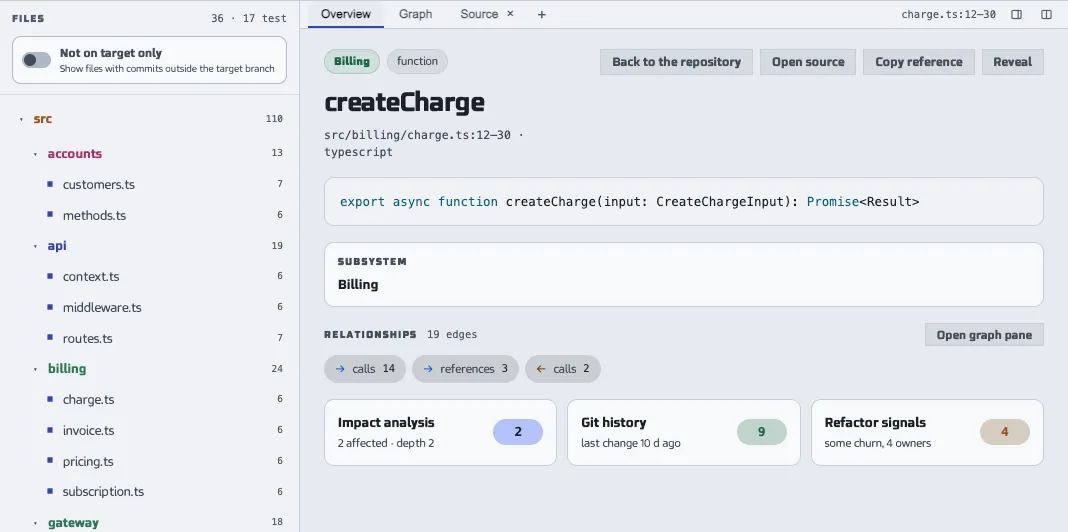Click the src/billing/charge.ts:12–30 path text

tap(418, 135)
